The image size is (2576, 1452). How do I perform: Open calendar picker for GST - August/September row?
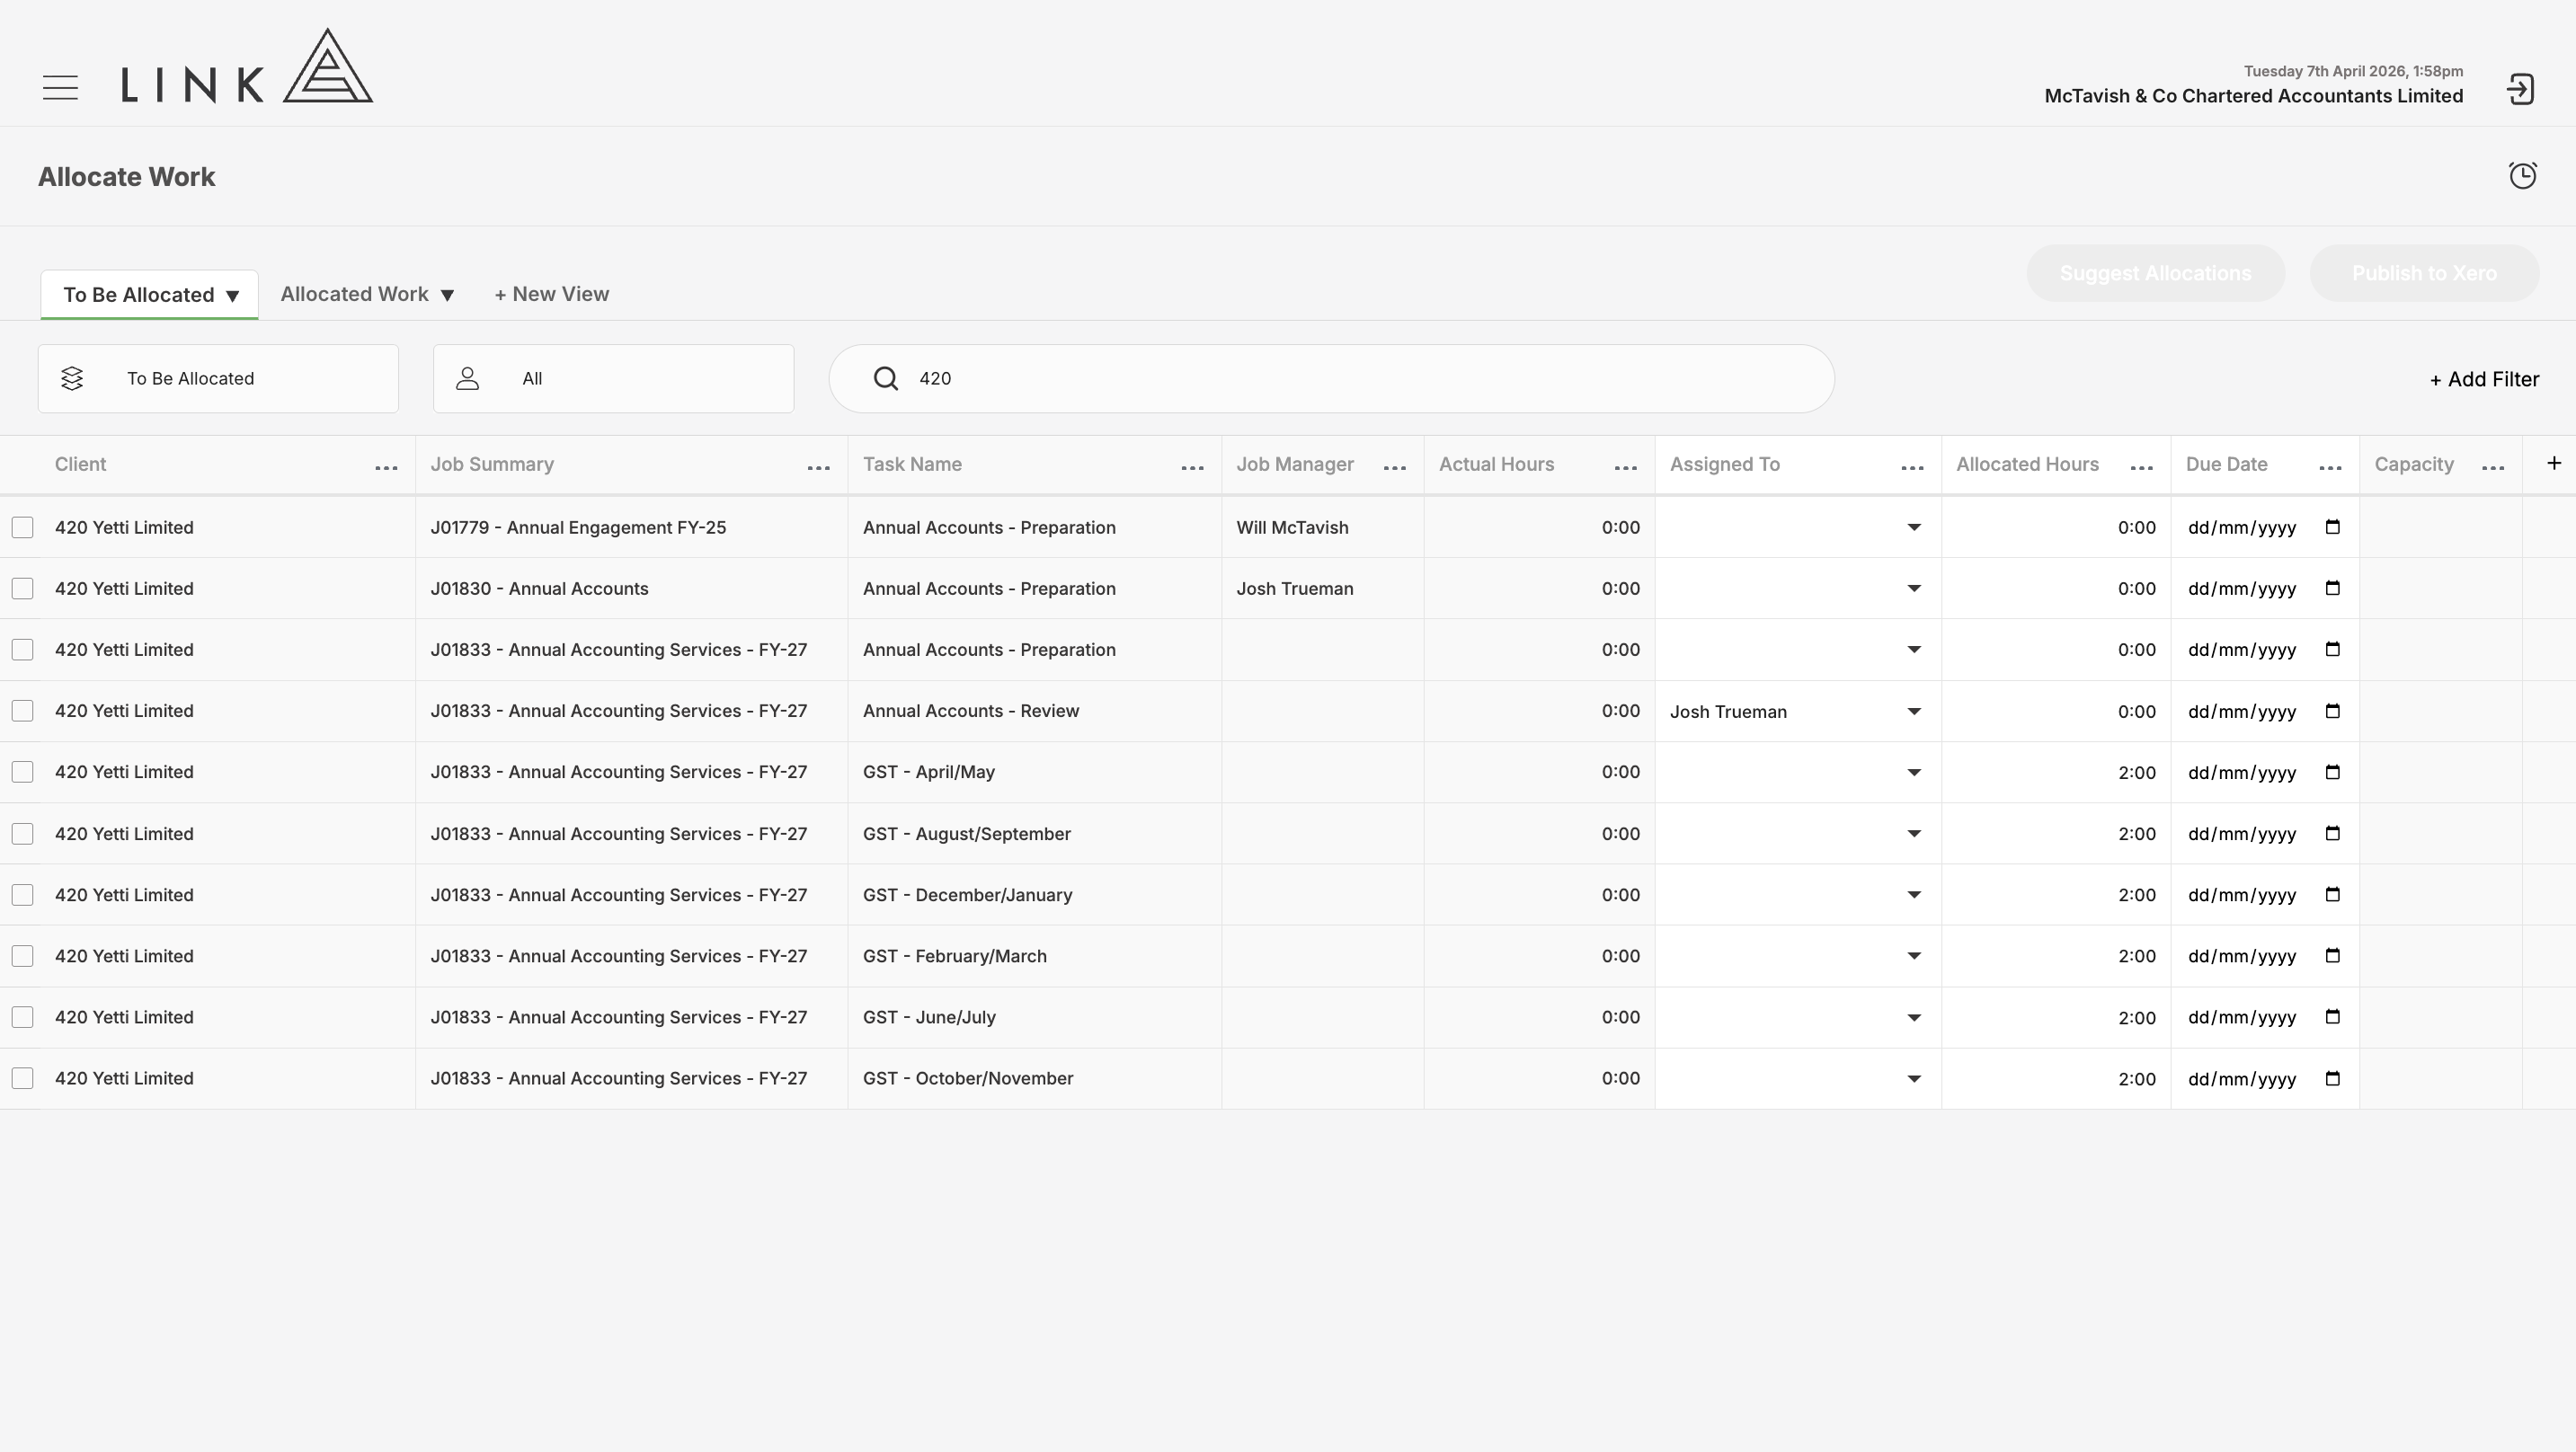click(2333, 833)
